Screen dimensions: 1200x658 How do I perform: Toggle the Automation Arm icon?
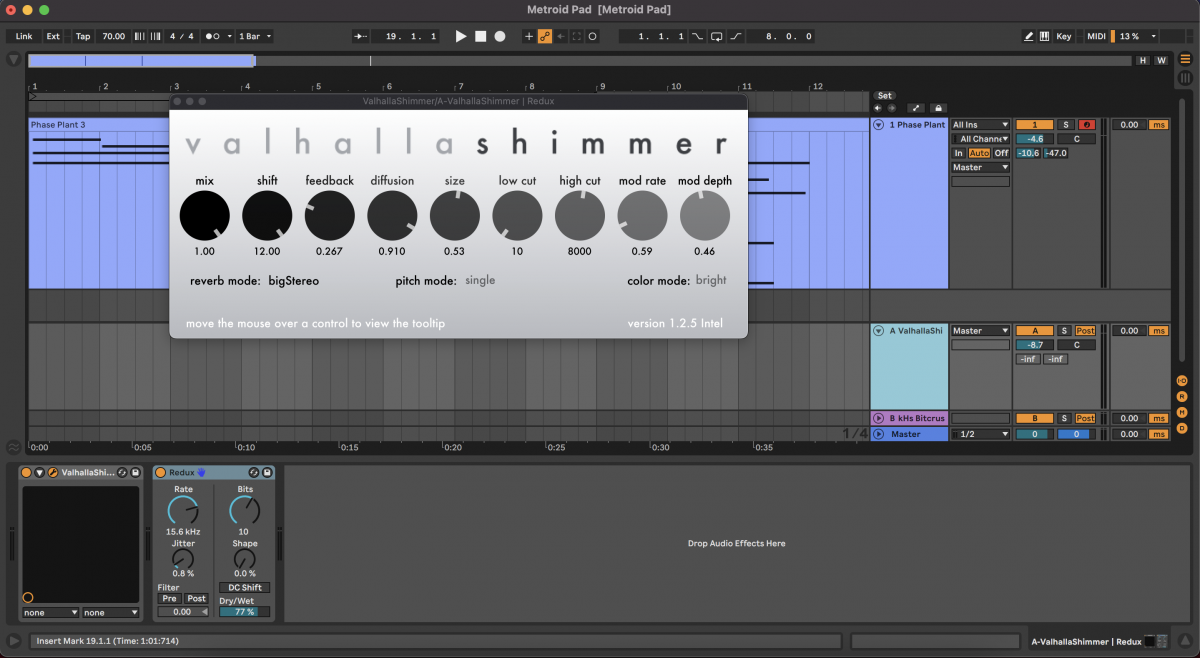coord(545,36)
